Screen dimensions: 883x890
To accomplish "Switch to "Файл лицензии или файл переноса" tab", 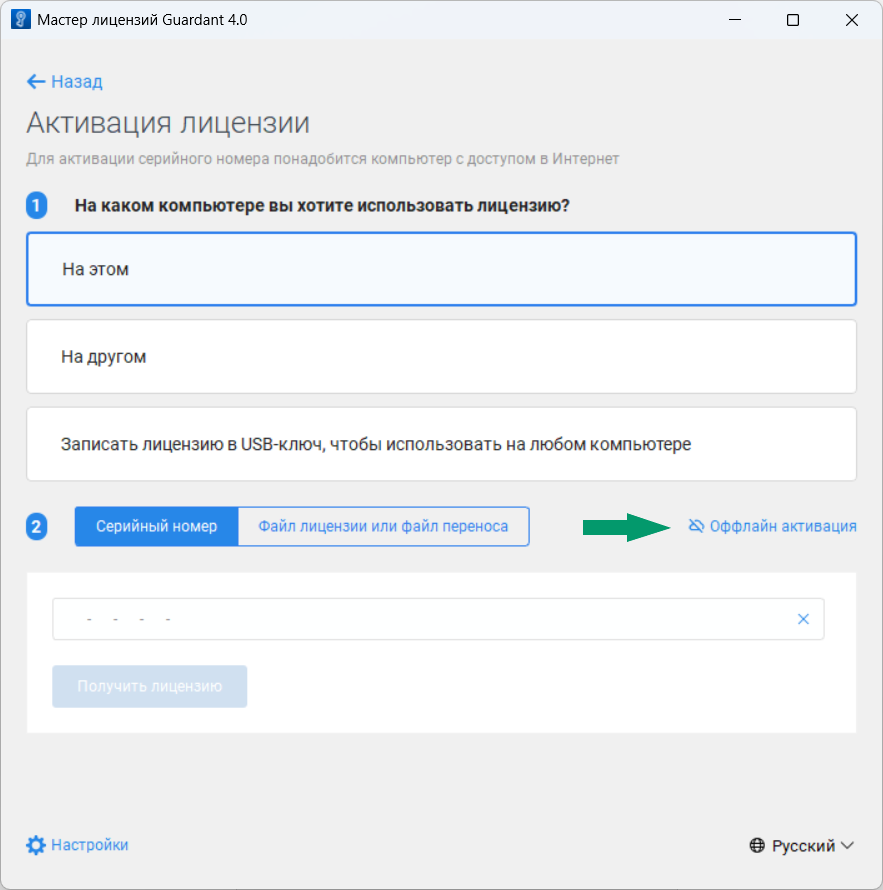I will (x=383, y=526).
